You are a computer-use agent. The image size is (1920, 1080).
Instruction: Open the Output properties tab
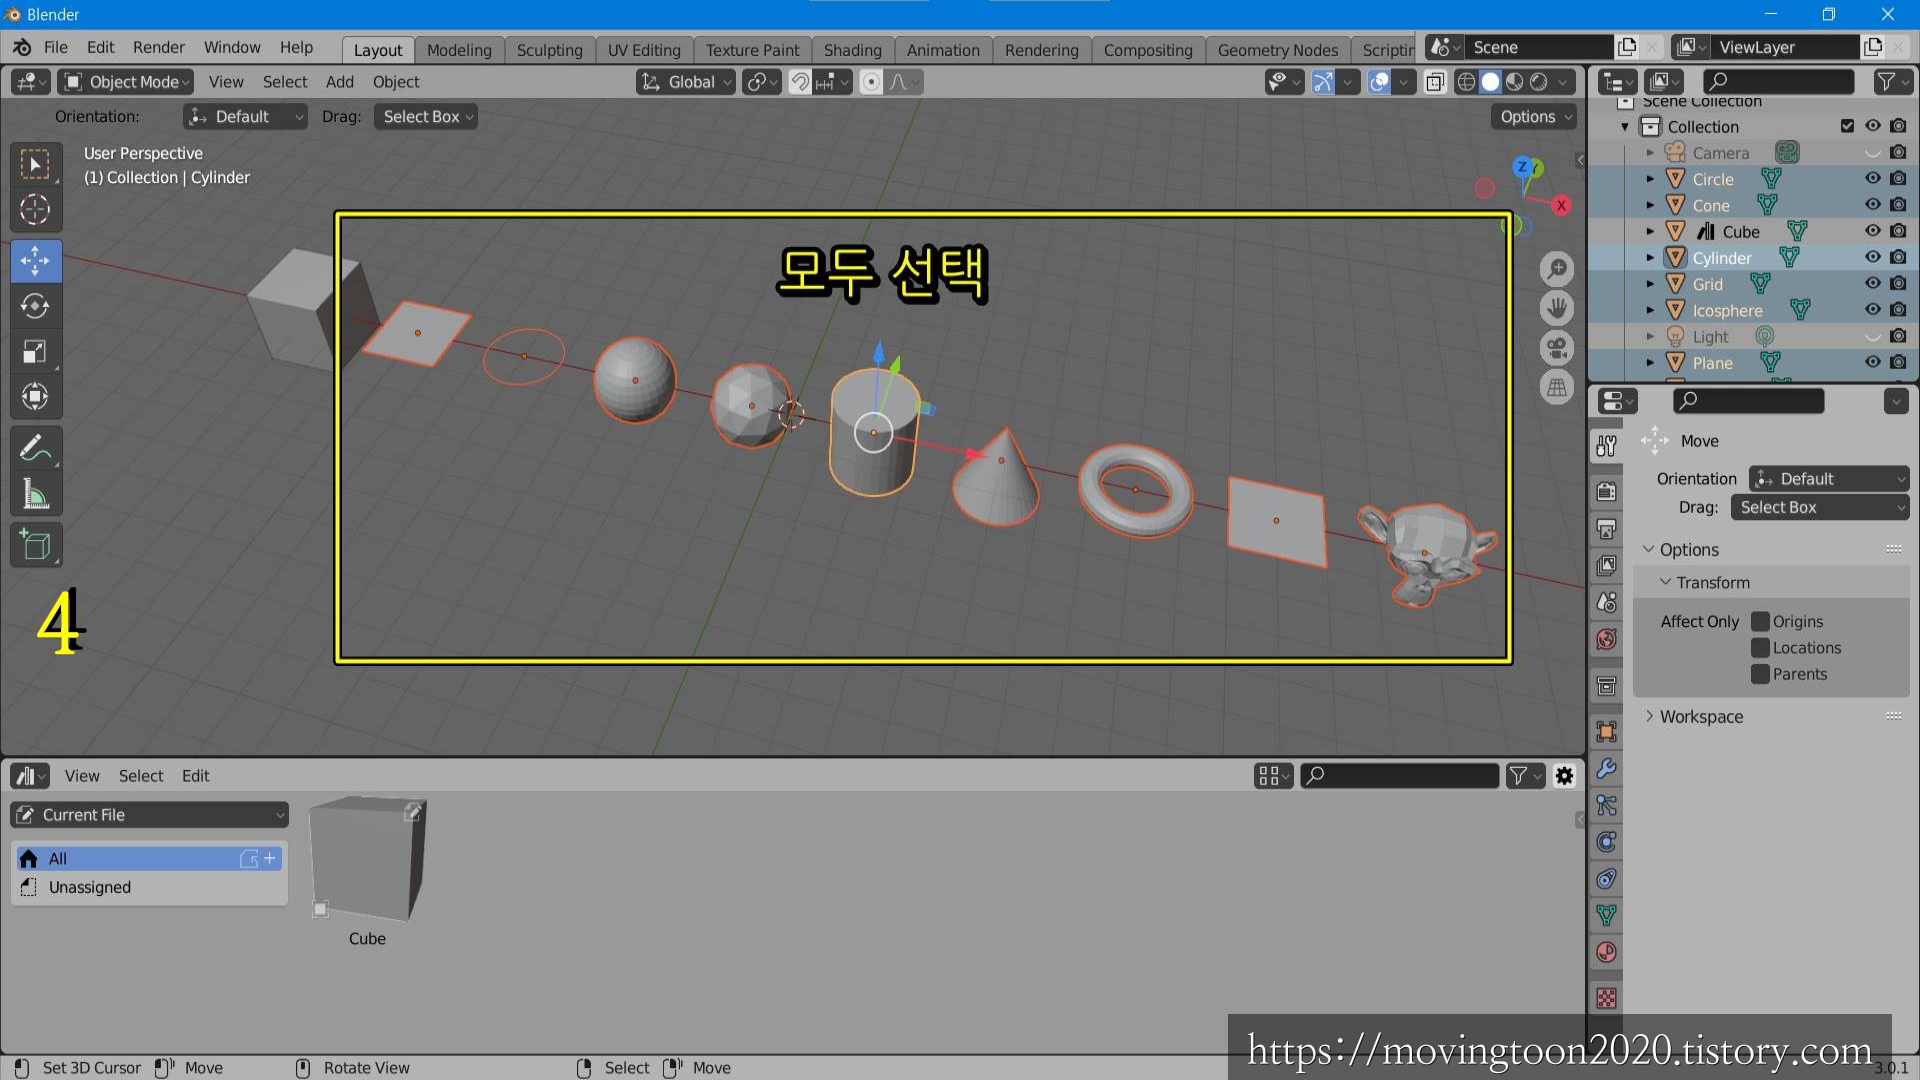(1607, 529)
